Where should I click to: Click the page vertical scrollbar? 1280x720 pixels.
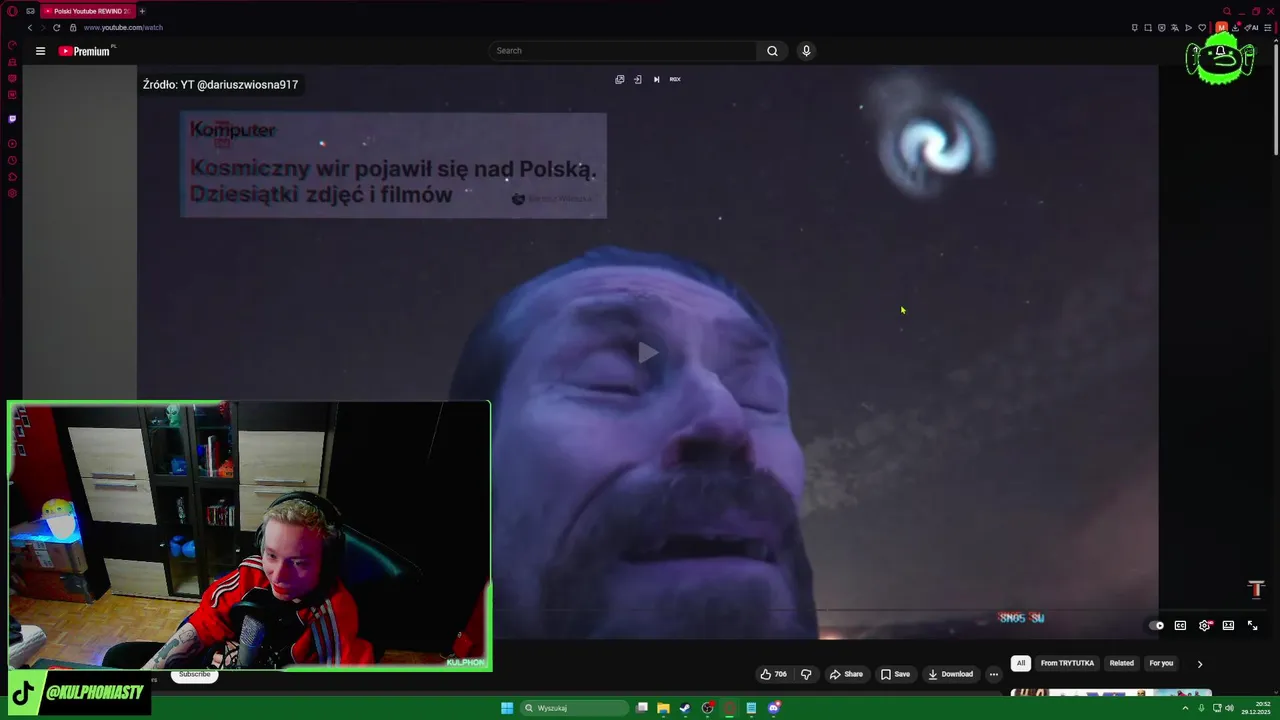click(x=1274, y=100)
